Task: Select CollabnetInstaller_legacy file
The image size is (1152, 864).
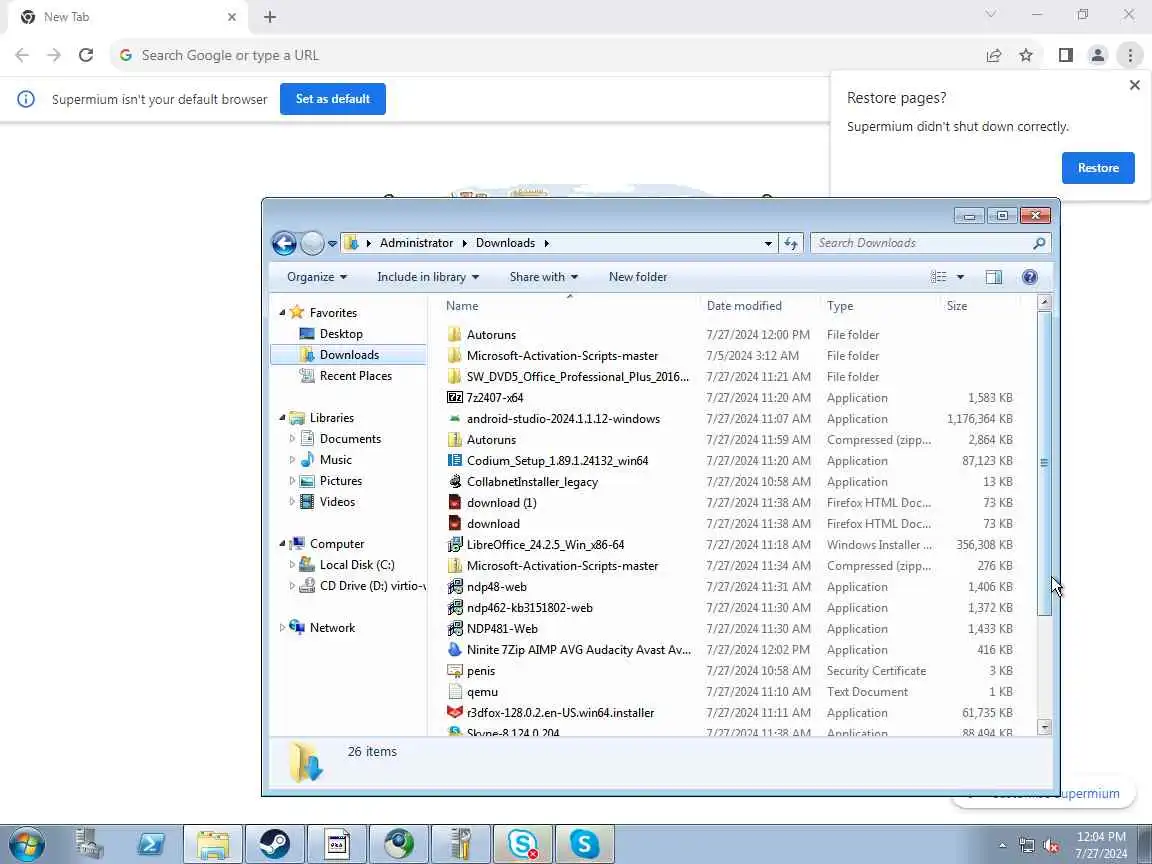Action: [532, 482]
